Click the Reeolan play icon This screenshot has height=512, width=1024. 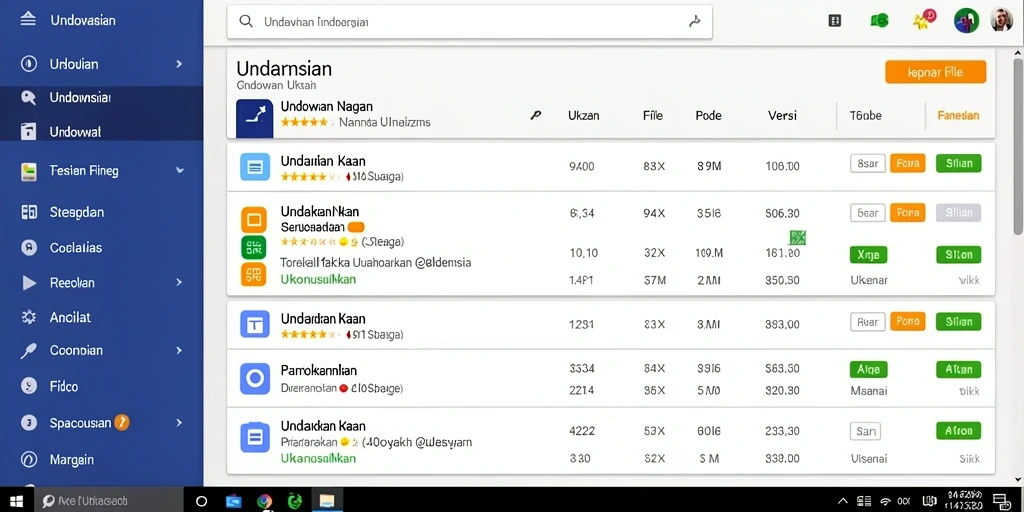pyautogui.click(x=29, y=283)
